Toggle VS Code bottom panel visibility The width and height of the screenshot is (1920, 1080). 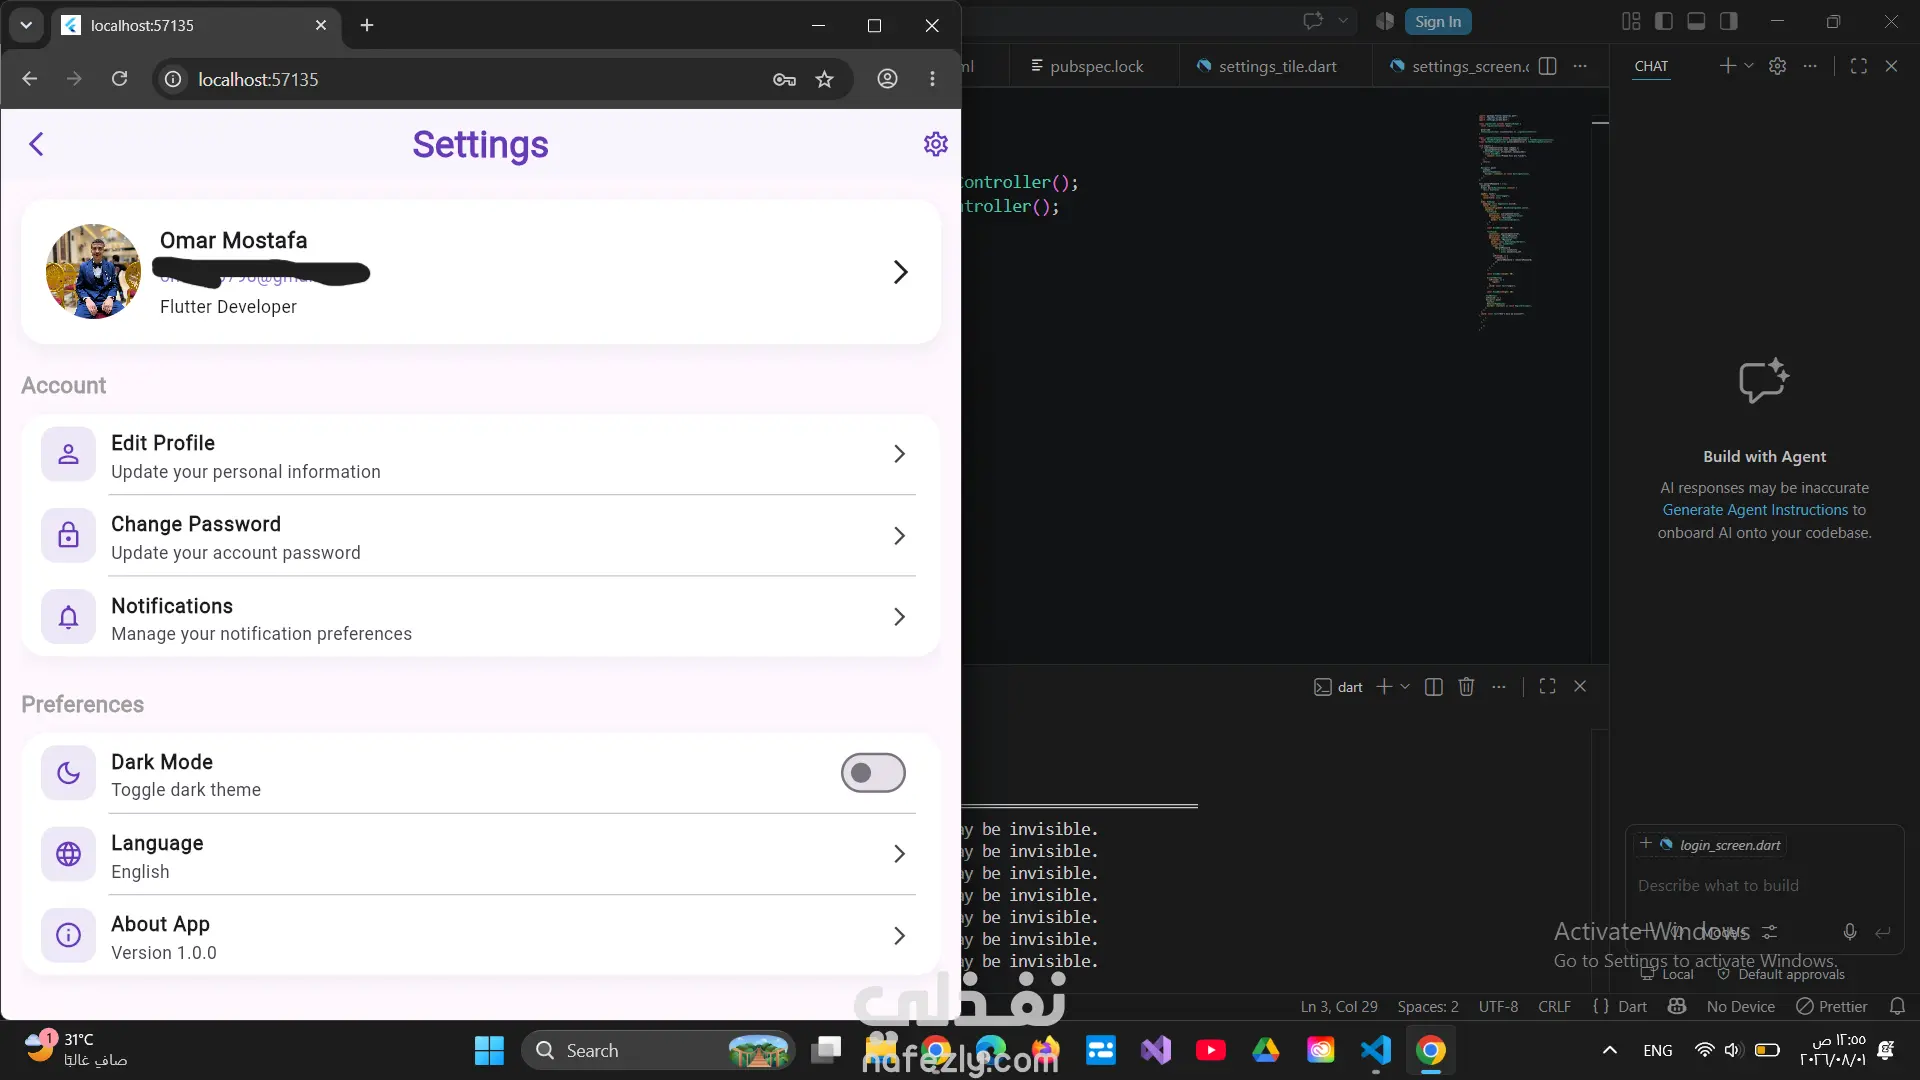pyautogui.click(x=1696, y=21)
